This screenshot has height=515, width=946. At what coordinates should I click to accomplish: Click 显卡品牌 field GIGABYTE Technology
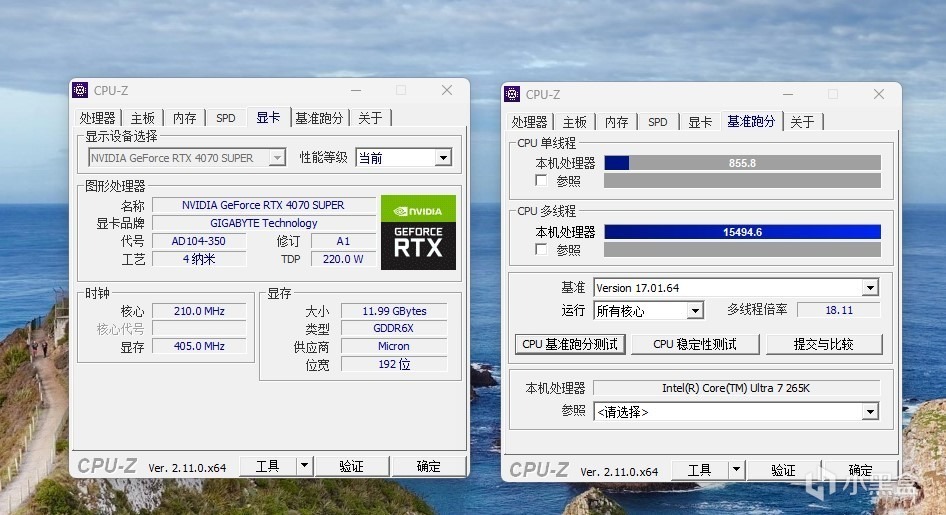(x=264, y=223)
